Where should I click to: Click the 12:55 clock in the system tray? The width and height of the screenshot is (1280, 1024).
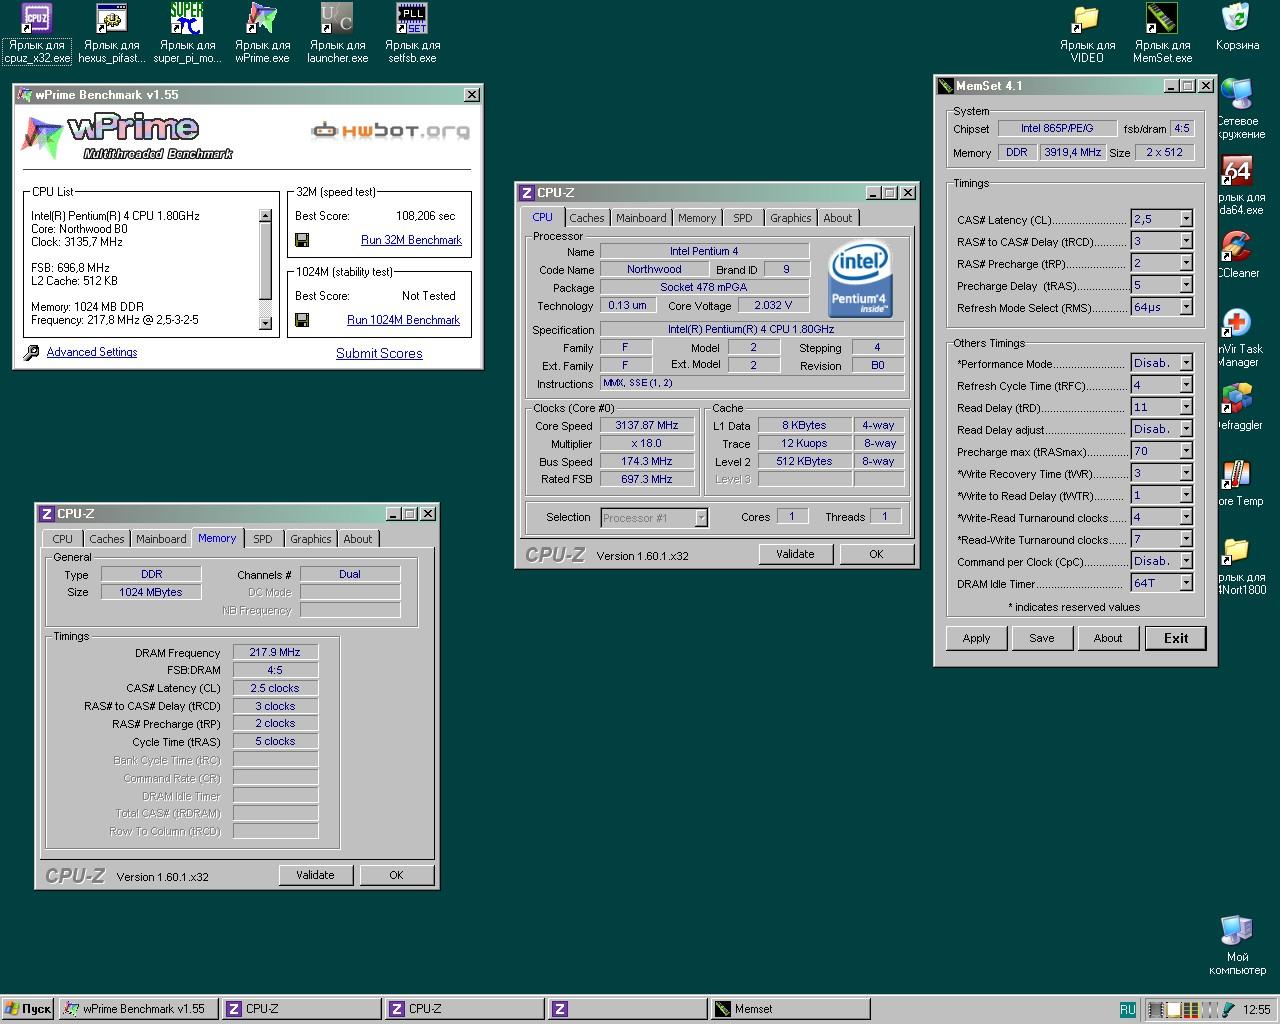click(1256, 1010)
